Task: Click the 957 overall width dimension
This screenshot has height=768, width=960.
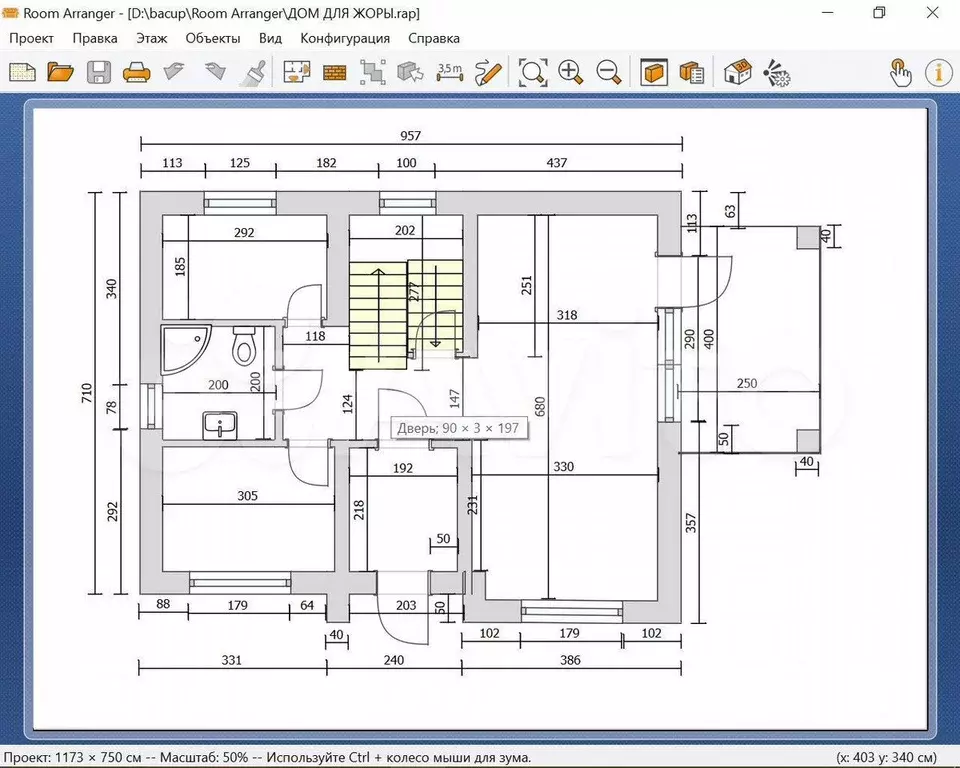Action: tap(410, 135)
